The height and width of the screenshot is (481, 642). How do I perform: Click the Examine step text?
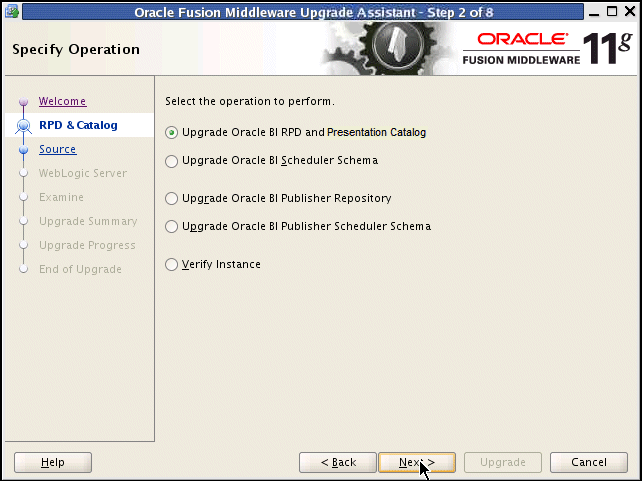(61, 197)
